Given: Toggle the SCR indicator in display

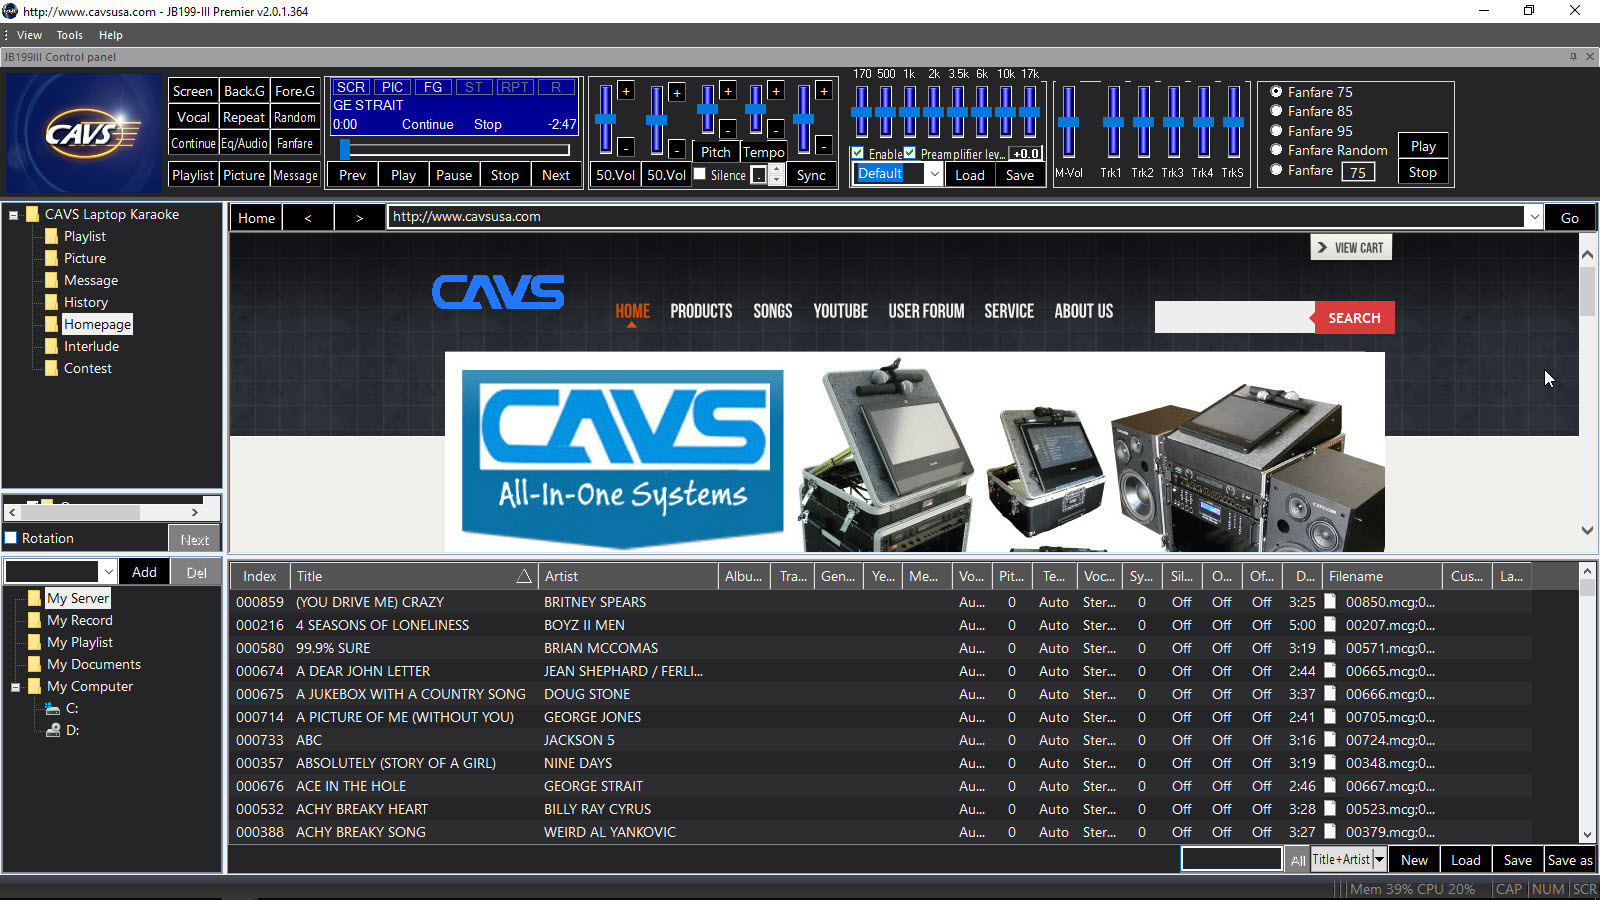Looking at the screenshot, I should click(x=351, y=87).
